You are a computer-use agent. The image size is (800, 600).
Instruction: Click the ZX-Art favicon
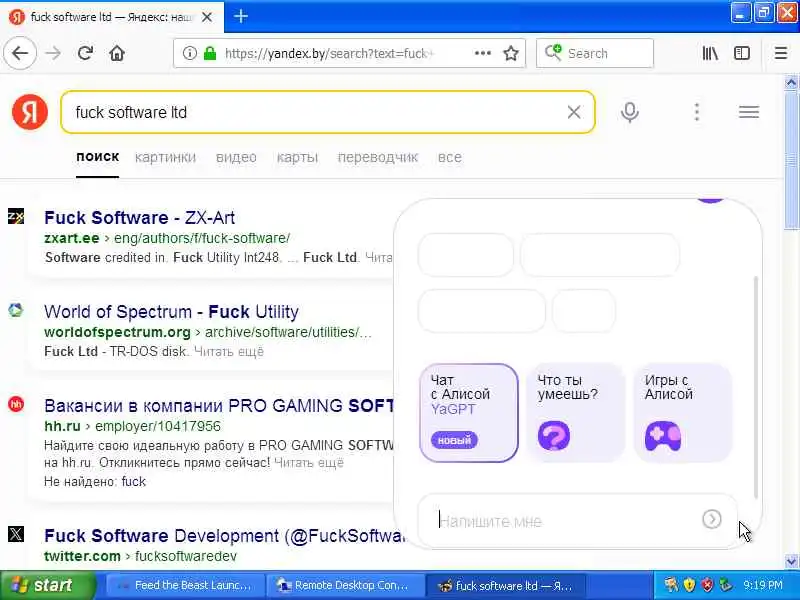(16, 216)
